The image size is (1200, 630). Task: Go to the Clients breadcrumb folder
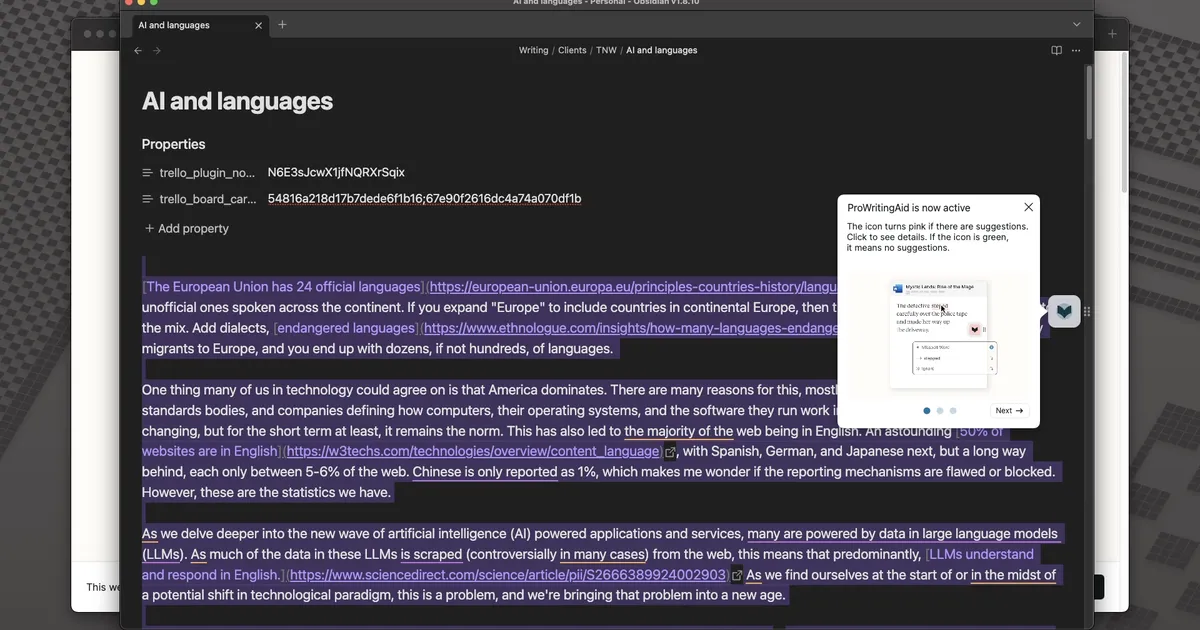pos(572,50)
